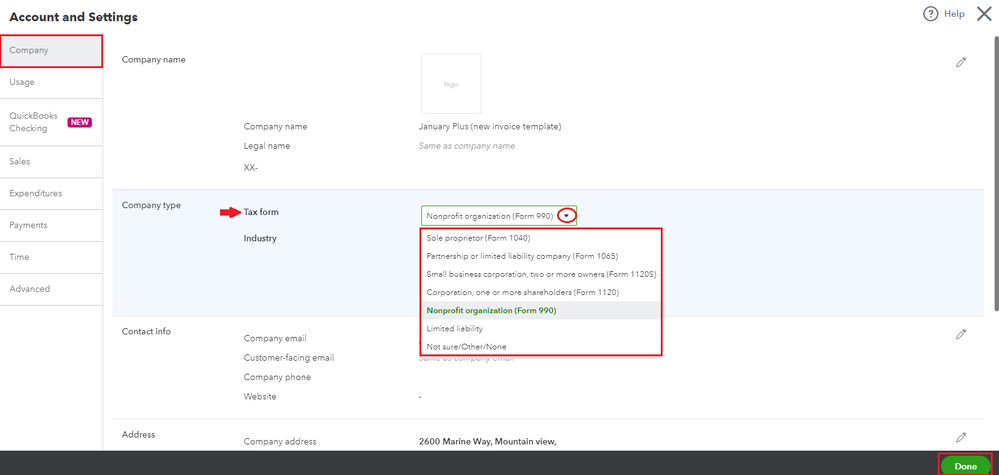
Task: Open the Company settings tab
Action: (52, 51)
